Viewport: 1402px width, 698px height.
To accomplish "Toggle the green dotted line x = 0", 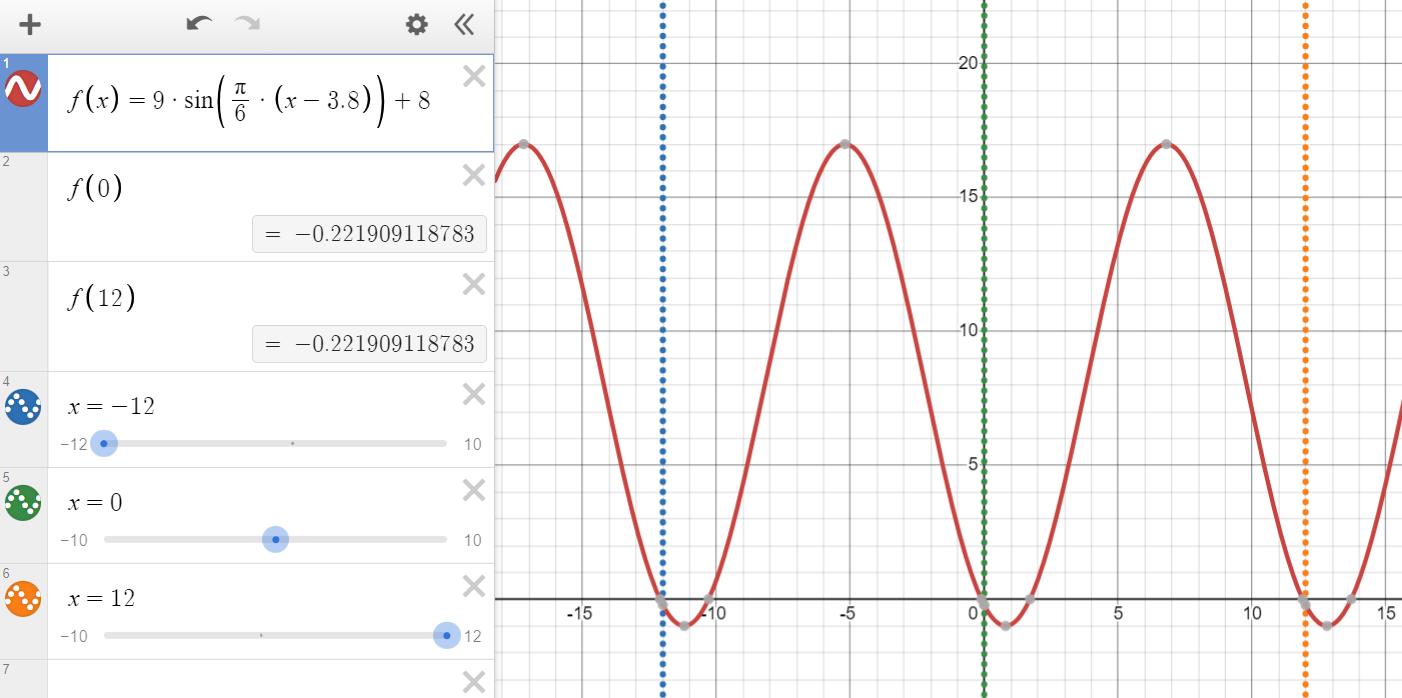I will [x=23, y=502].
